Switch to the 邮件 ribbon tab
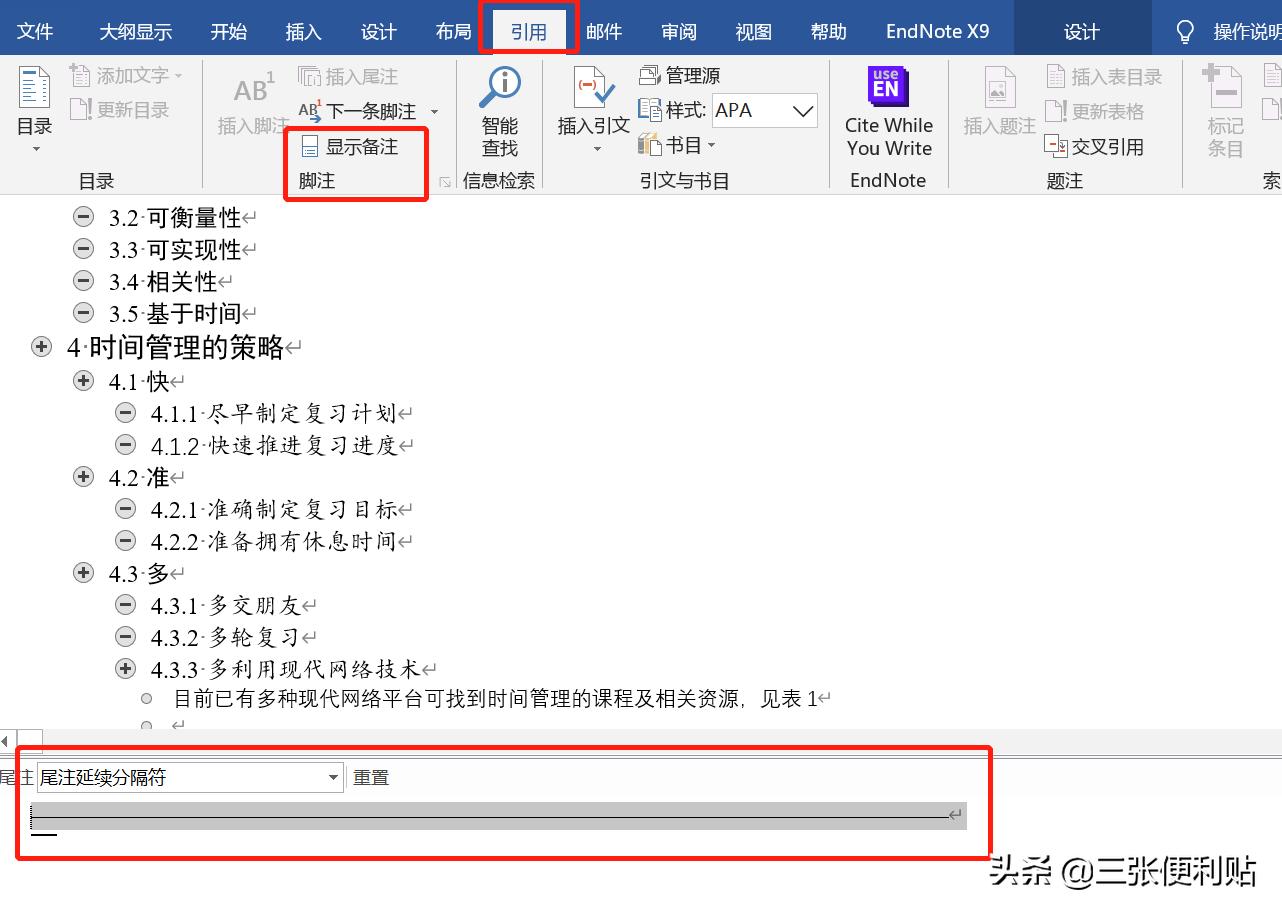1282x913 pixels. coord(604,30)
